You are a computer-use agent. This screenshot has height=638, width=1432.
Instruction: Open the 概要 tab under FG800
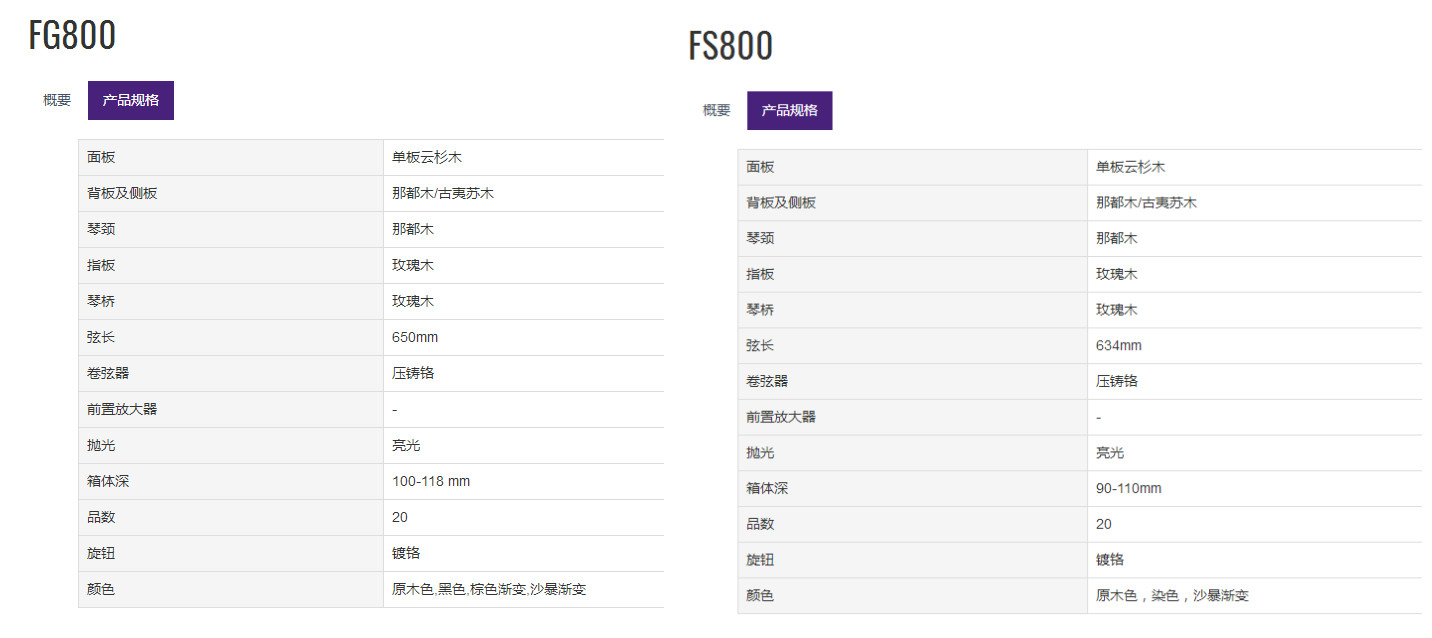point(57,100)
